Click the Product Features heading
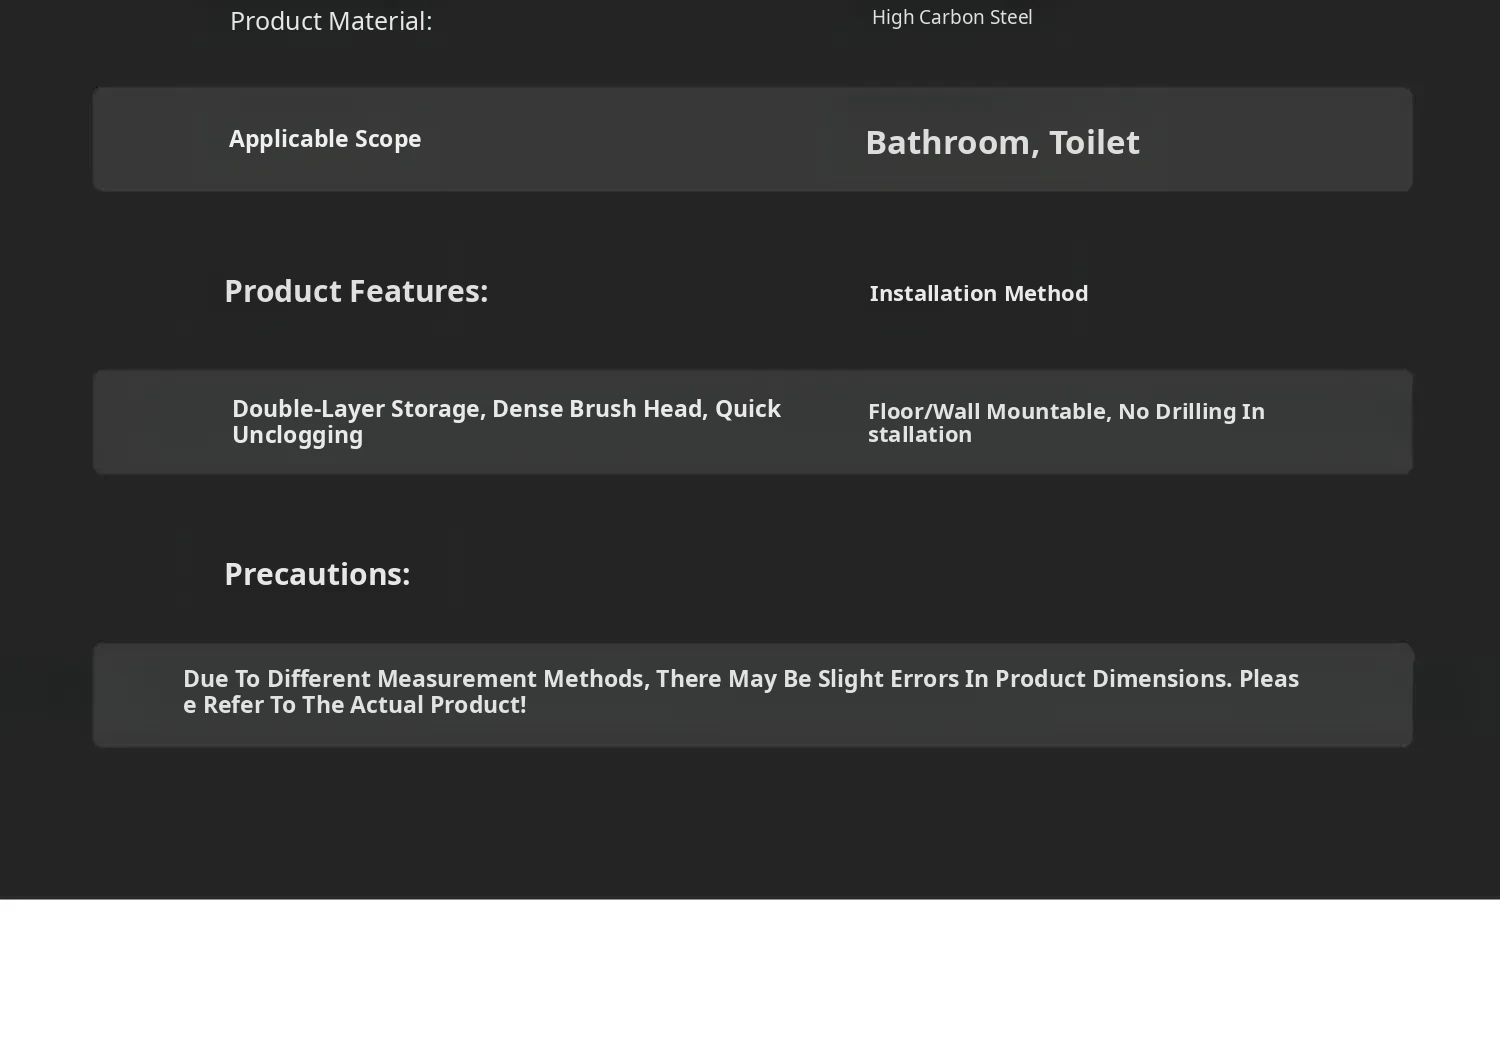 tap(356, 291)
